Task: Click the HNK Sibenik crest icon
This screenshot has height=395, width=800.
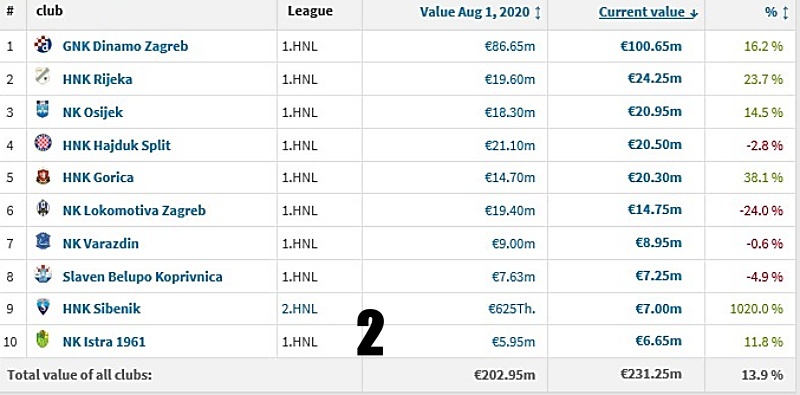Action: click(x=43, y=307)
